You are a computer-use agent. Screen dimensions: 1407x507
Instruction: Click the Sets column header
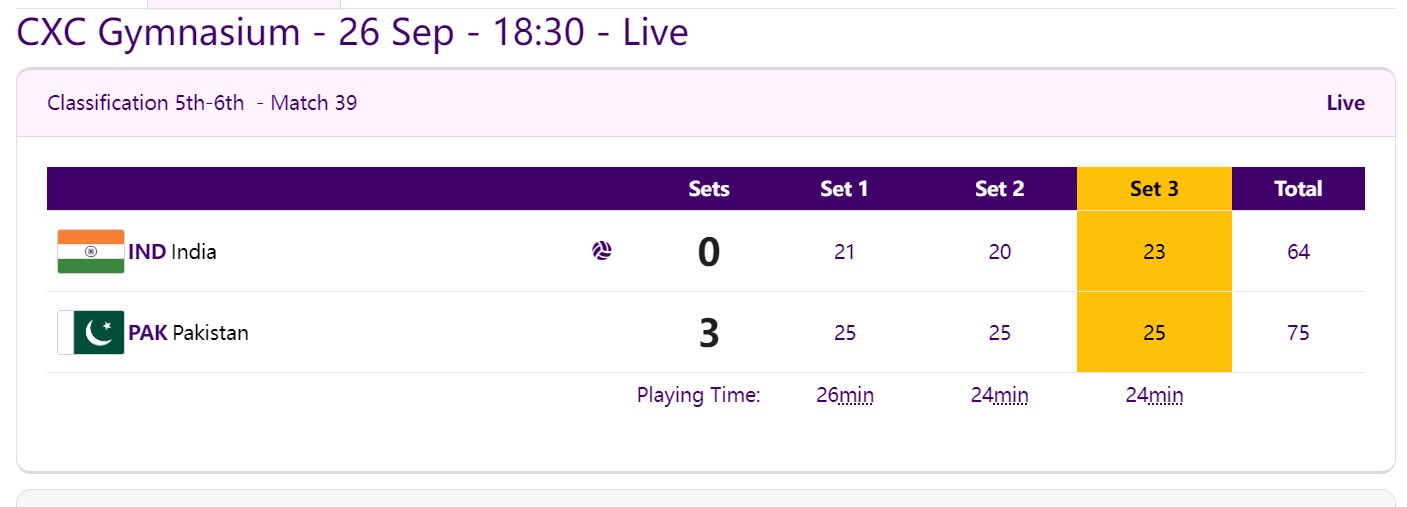click(x=709, y=189)
